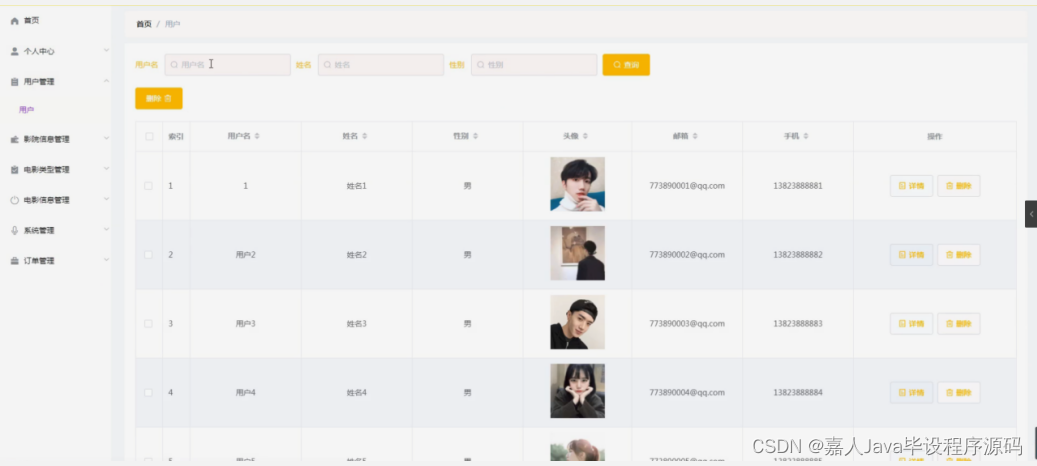The image size is (1037, 466).
Task: Collapse the 用户管理 menu chevron
Action: pyautogui.click(x=106, y=81)
